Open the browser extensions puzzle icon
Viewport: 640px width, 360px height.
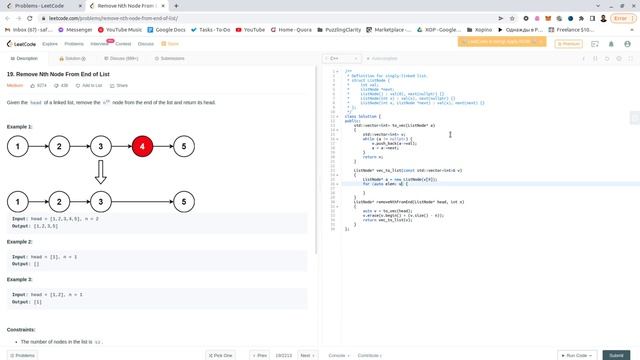(x=581, y=18)
